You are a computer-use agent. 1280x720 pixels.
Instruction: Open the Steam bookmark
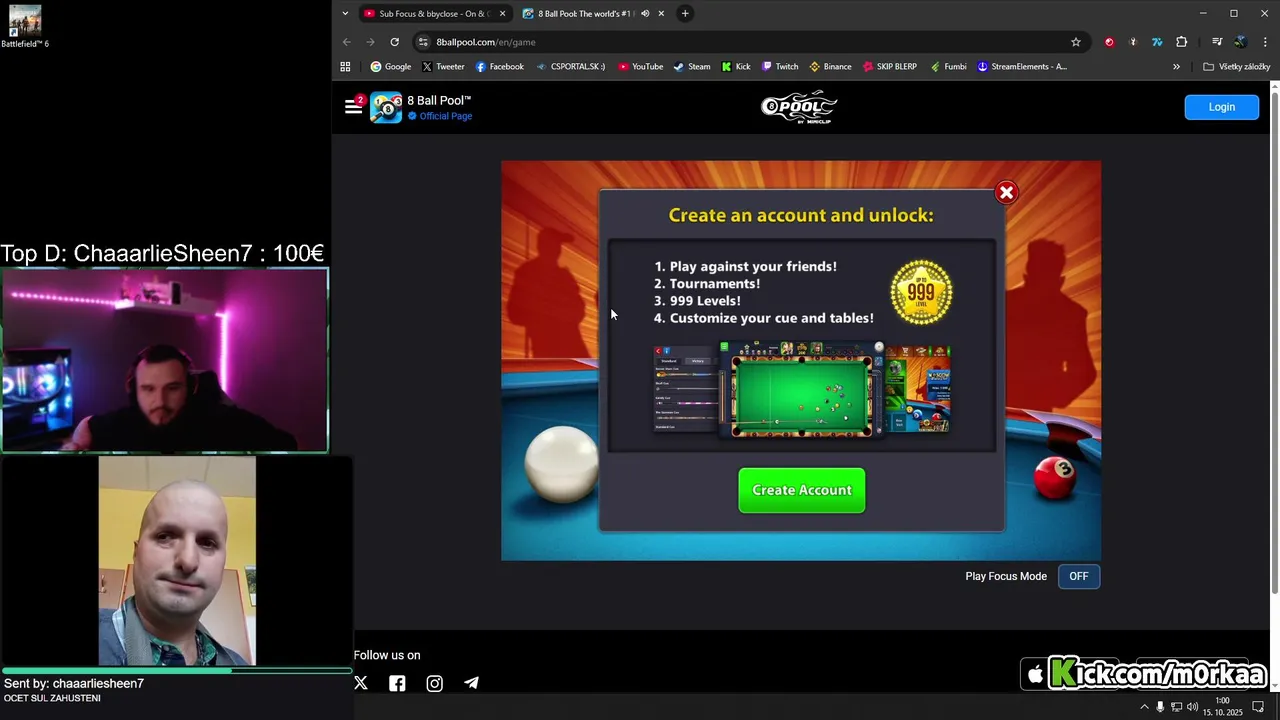pos(692,67)
